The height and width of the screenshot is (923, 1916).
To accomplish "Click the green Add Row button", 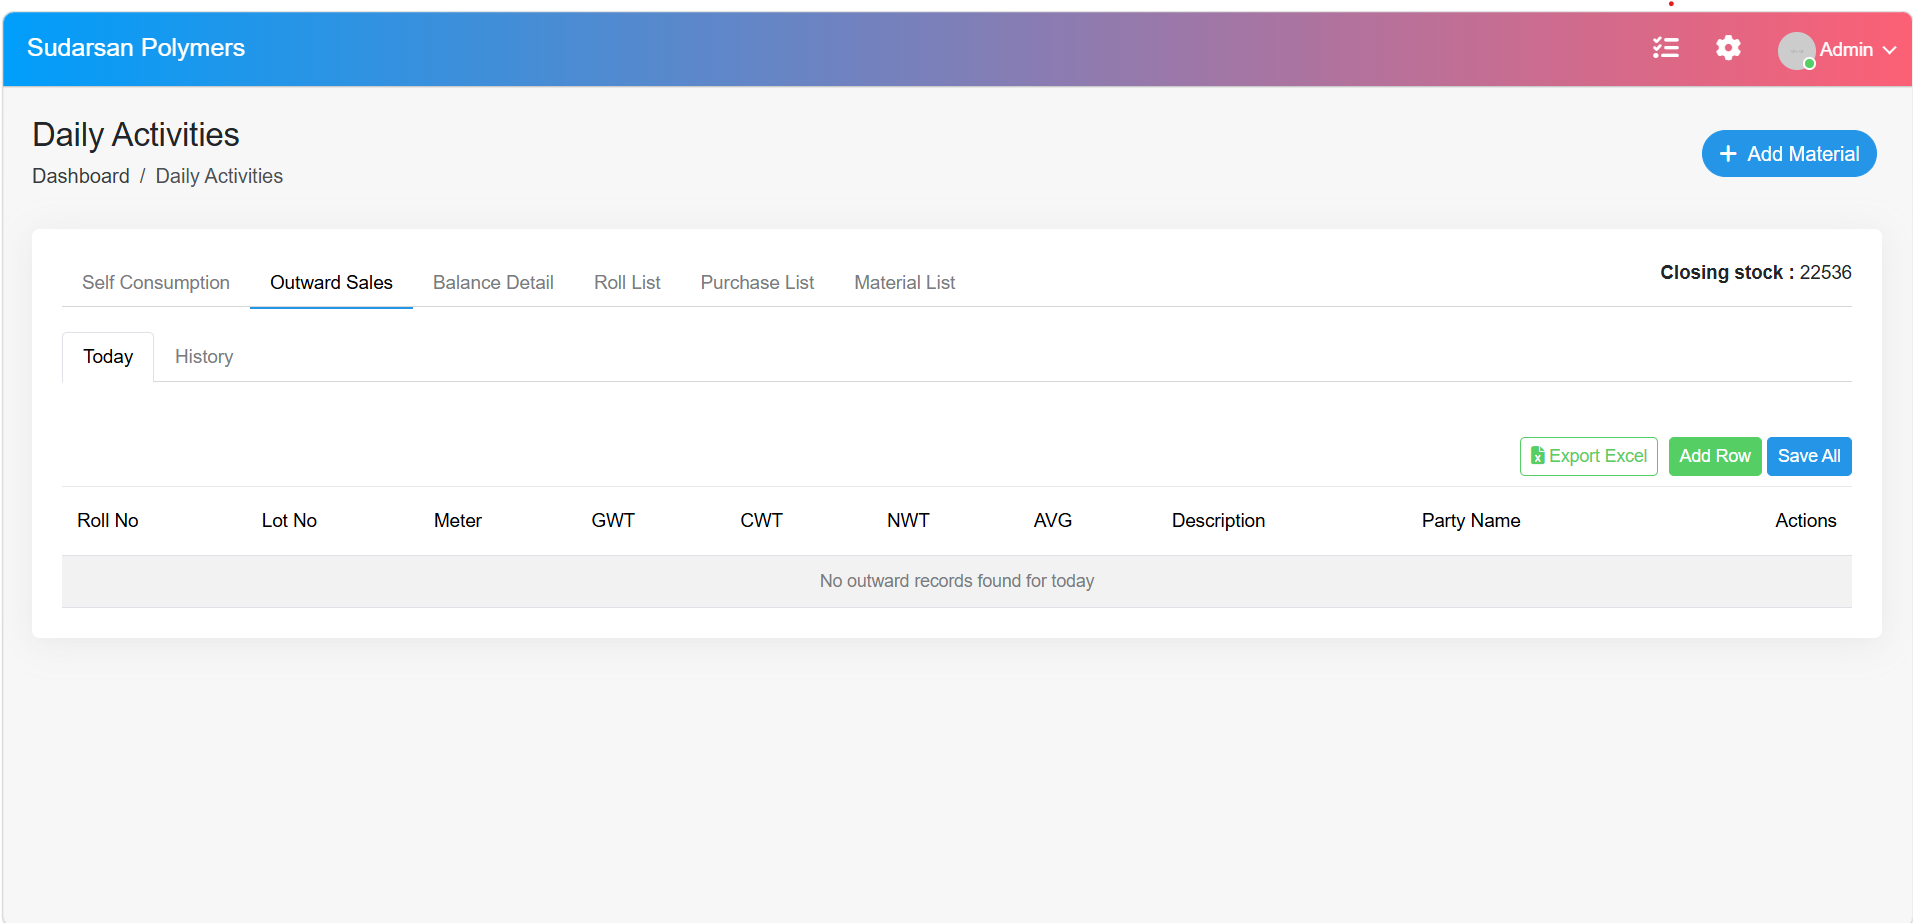I will click(1714, 456).
